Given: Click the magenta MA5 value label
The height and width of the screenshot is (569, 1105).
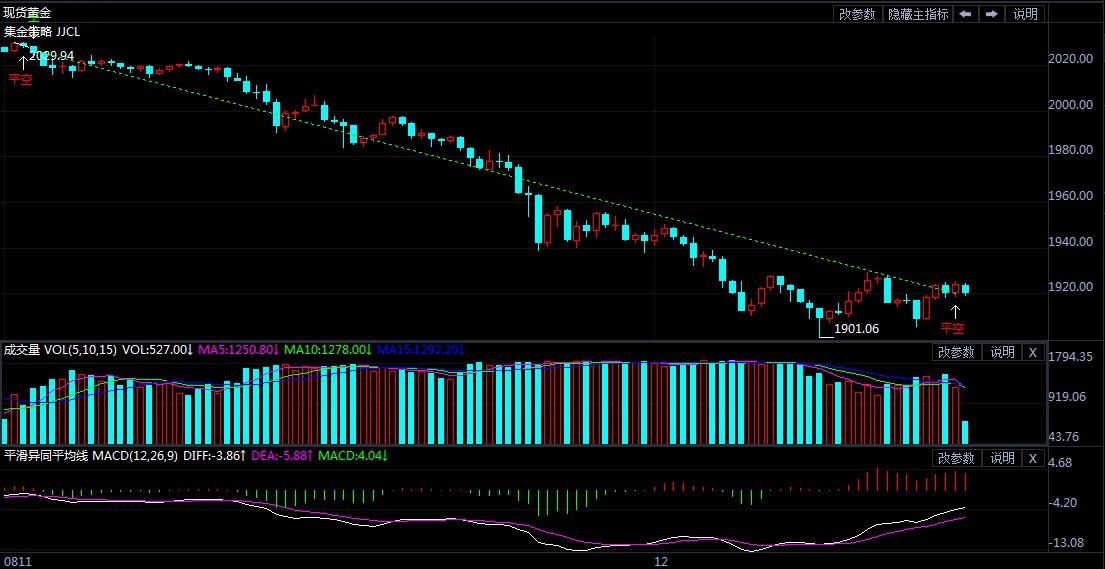Looking at the screenshot, I should (239, 350).
